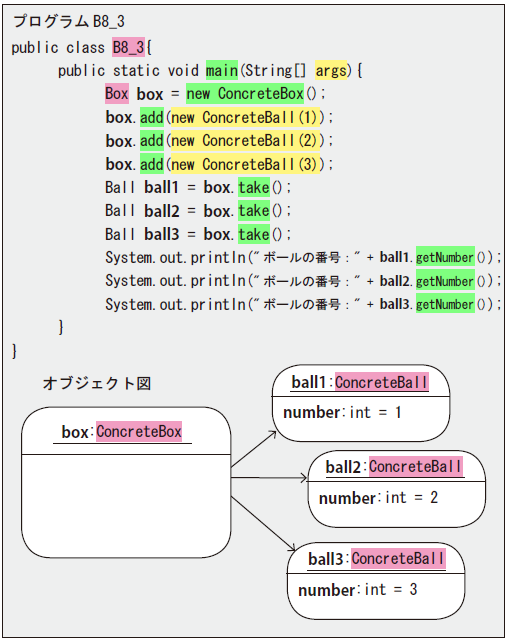
Task: Select the yellow-highlighted args parameter
Action: pos(331,71)
